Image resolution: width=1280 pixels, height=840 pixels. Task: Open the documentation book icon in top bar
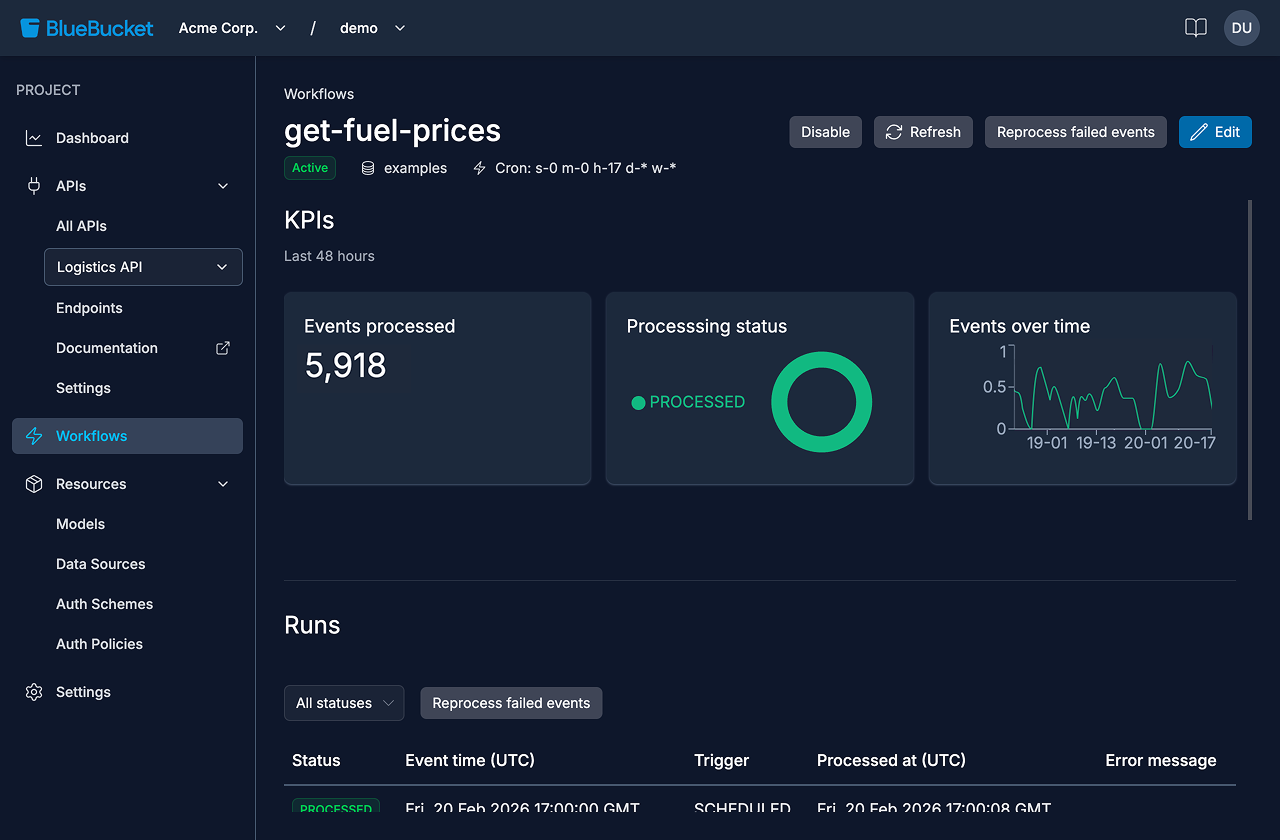[x=1195, y=28]
